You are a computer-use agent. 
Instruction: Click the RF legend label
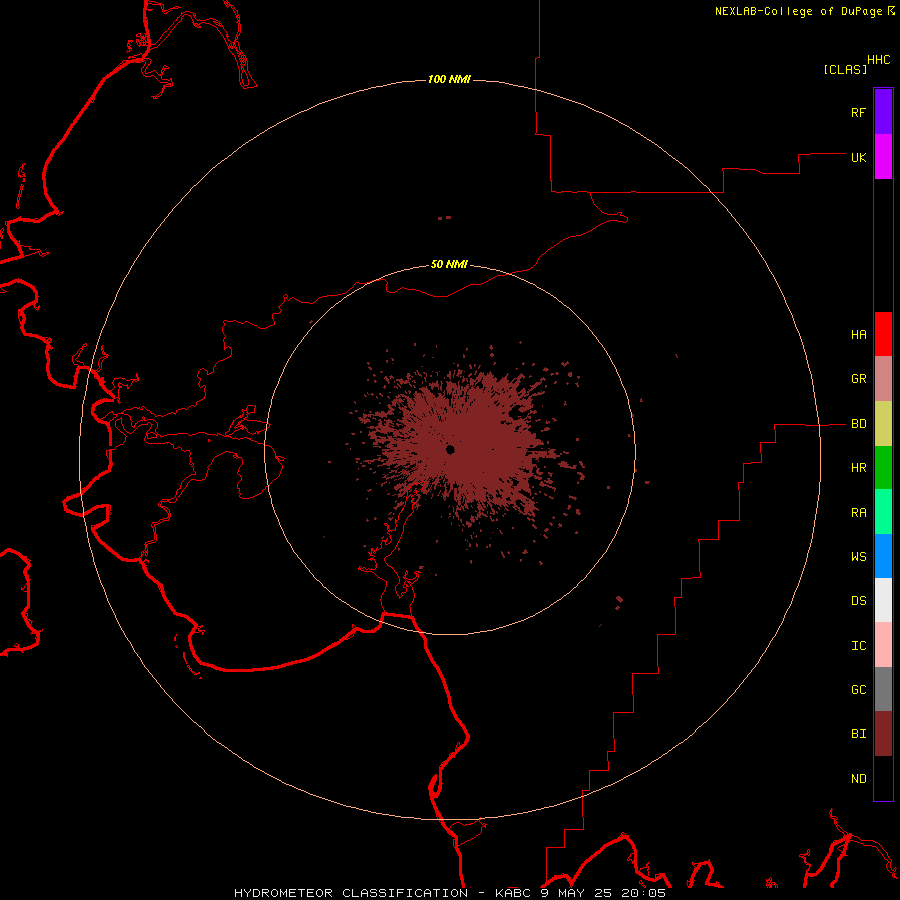coord(858,112)
